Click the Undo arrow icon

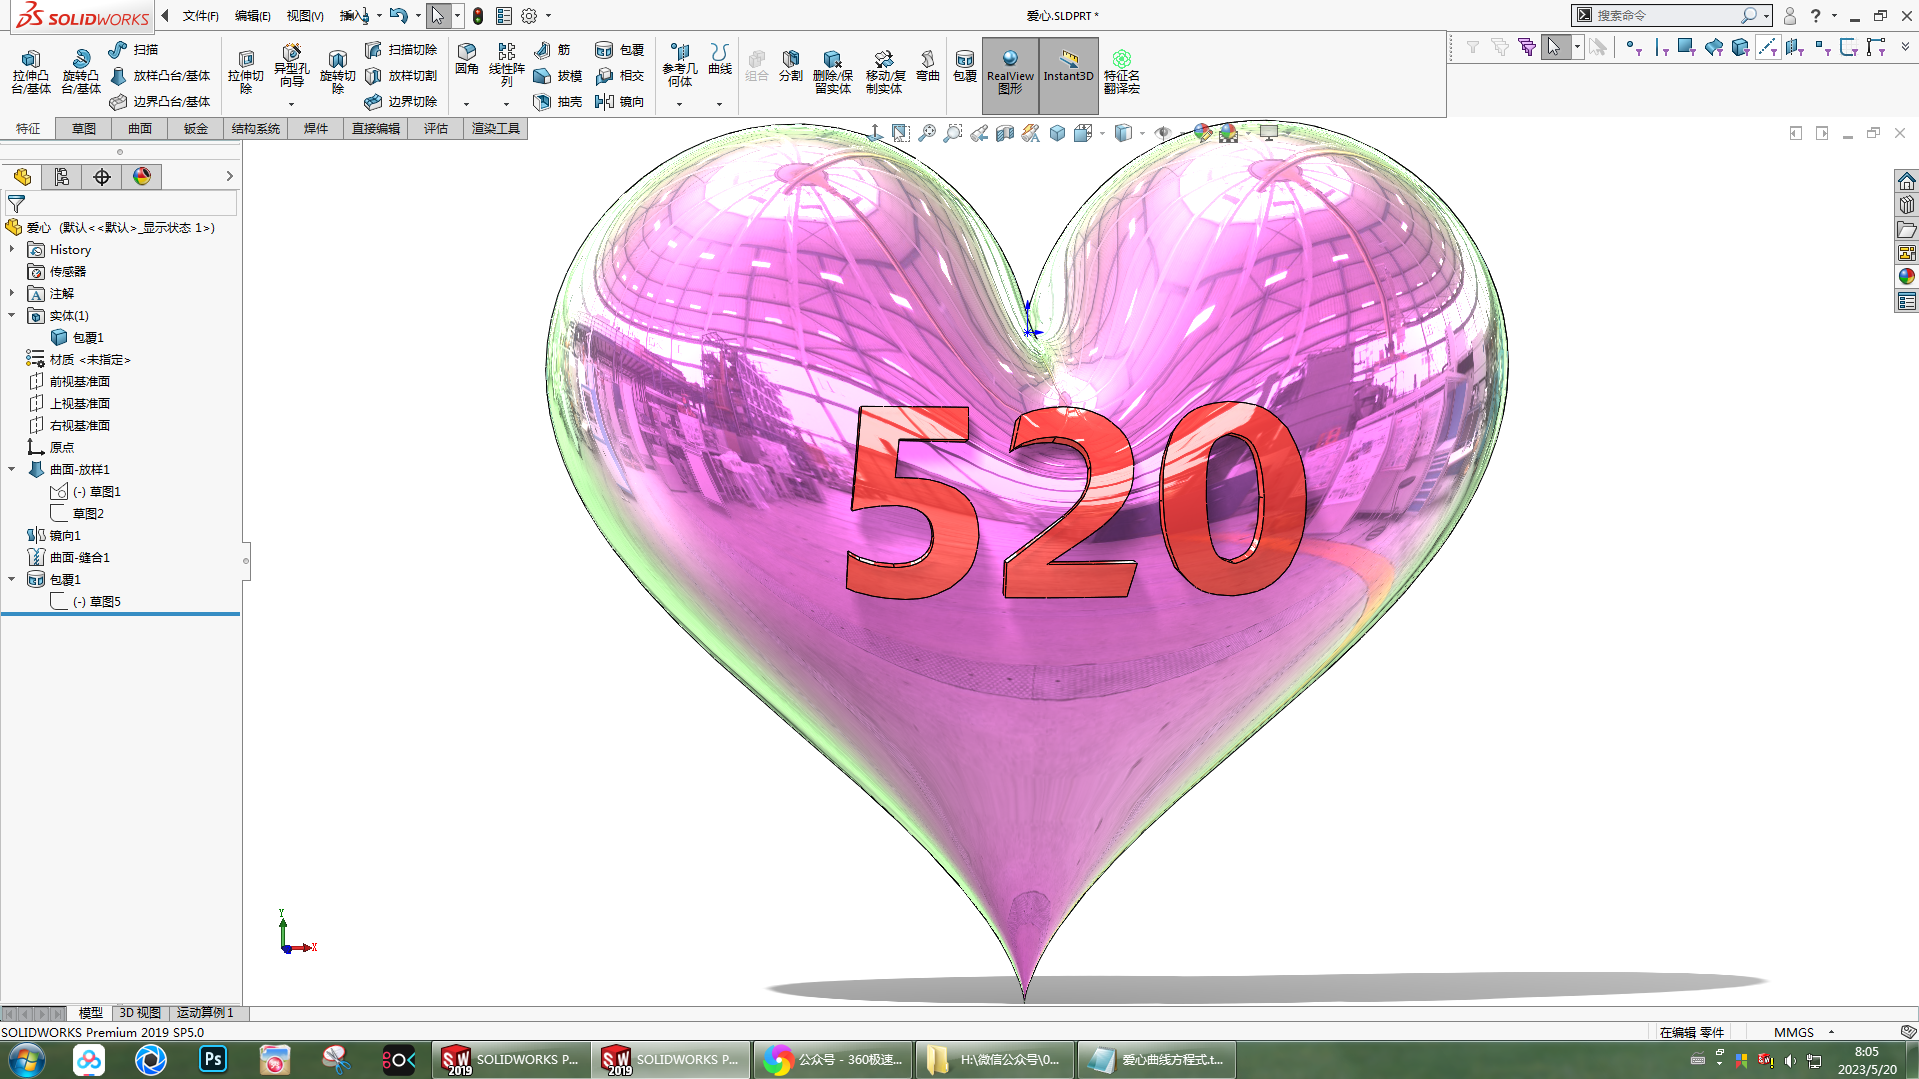tap(398, 15)
